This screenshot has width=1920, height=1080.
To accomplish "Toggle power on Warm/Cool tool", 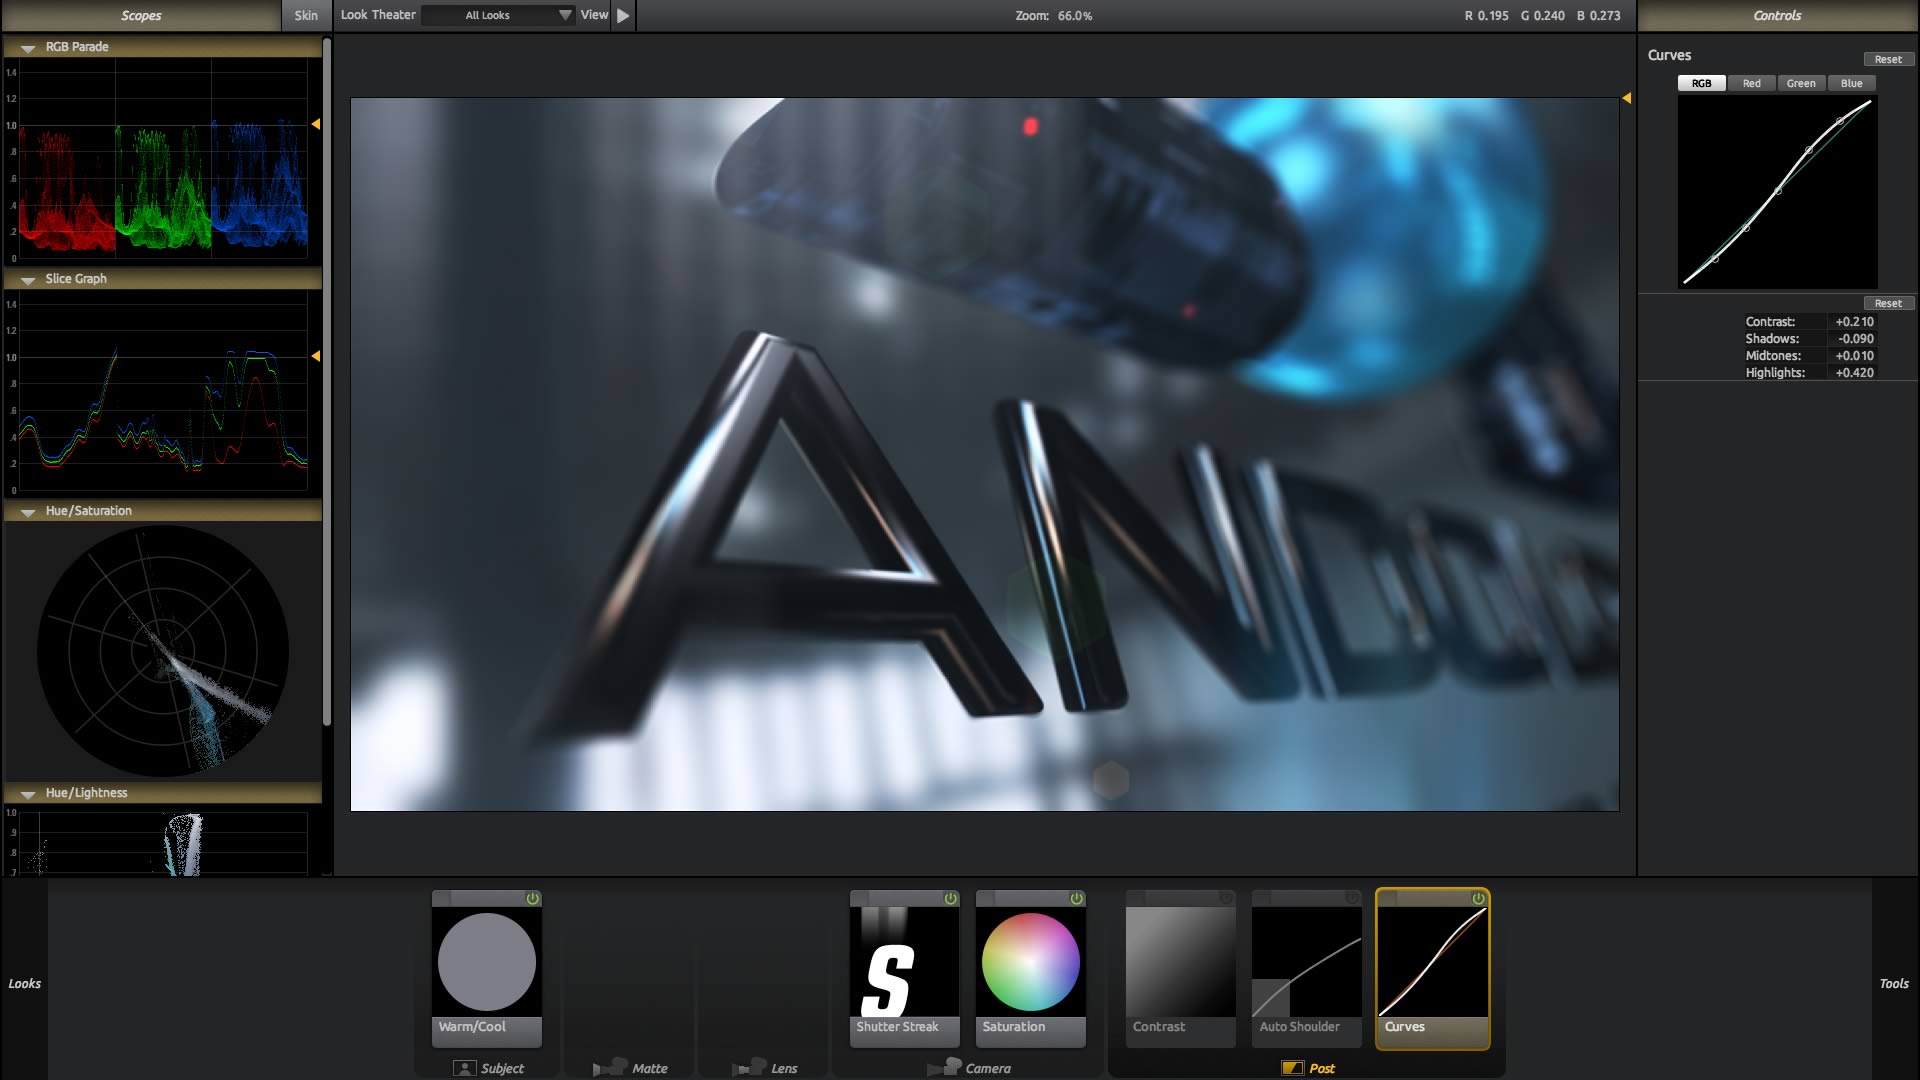I will (x=533, y=898).
